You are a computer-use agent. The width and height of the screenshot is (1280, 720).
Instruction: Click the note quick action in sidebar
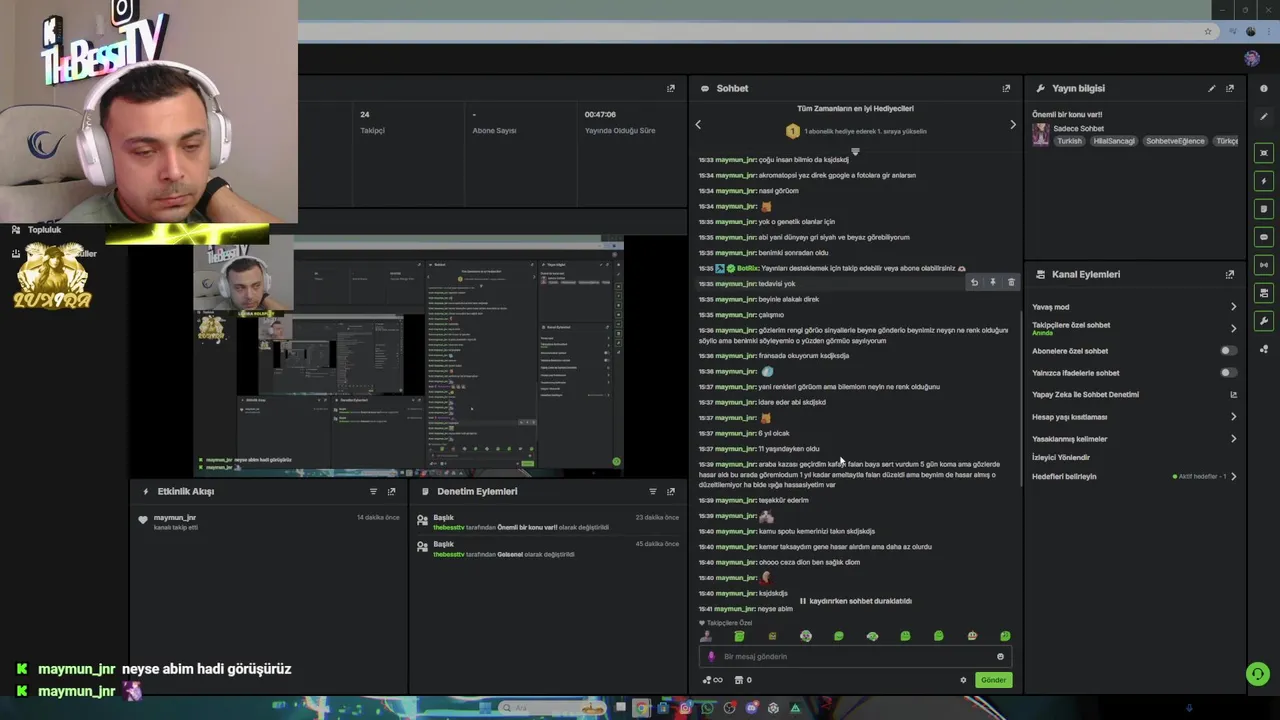[1264, 209]
